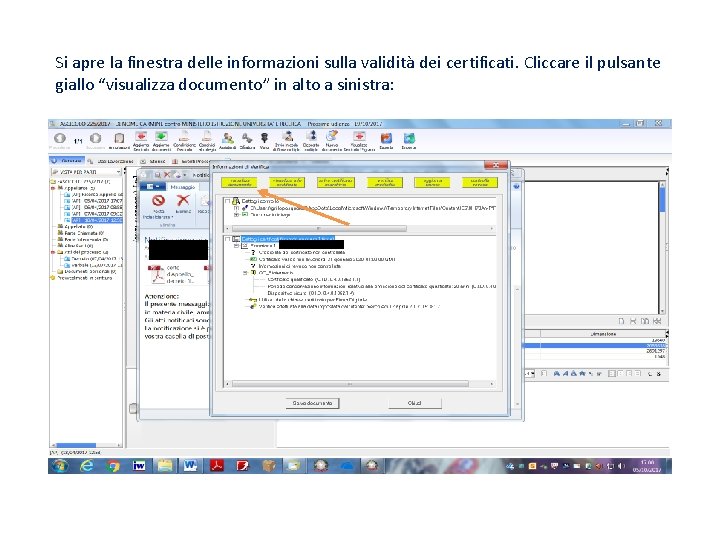Toggle checkbox beside highlighted 'Dettagli certificati' root
720x540 pixels.
(227, 239)
